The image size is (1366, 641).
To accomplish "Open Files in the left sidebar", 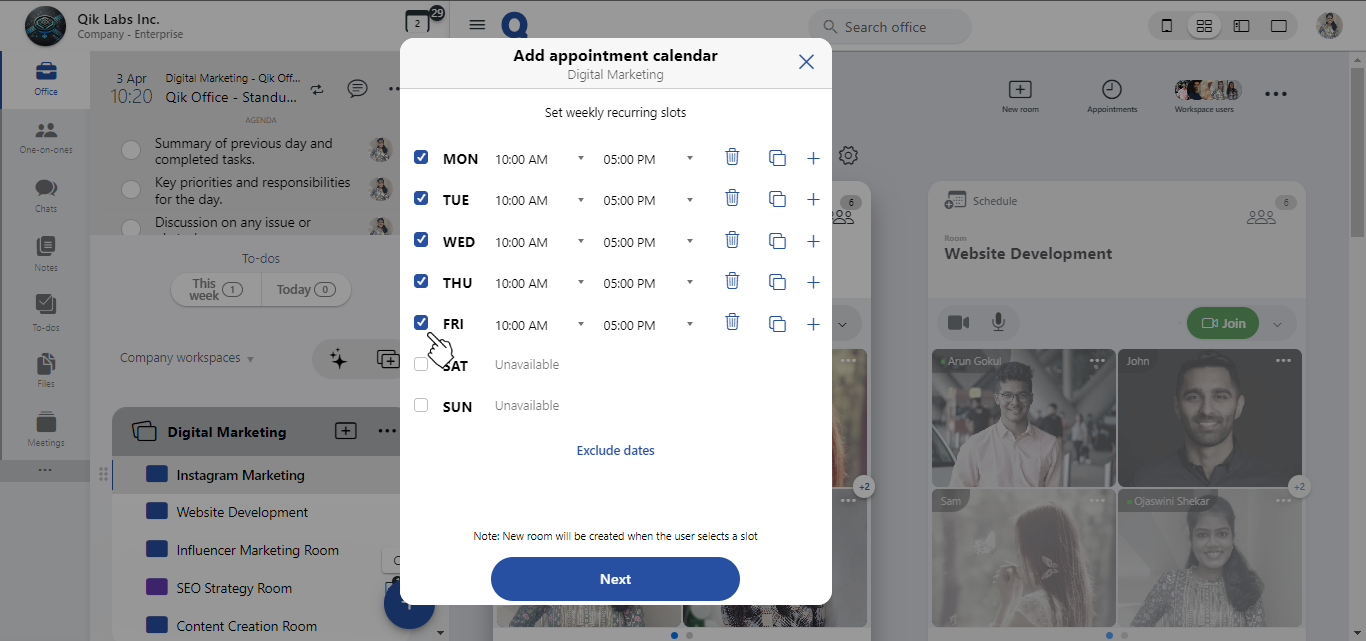I will tap(46, 370).
